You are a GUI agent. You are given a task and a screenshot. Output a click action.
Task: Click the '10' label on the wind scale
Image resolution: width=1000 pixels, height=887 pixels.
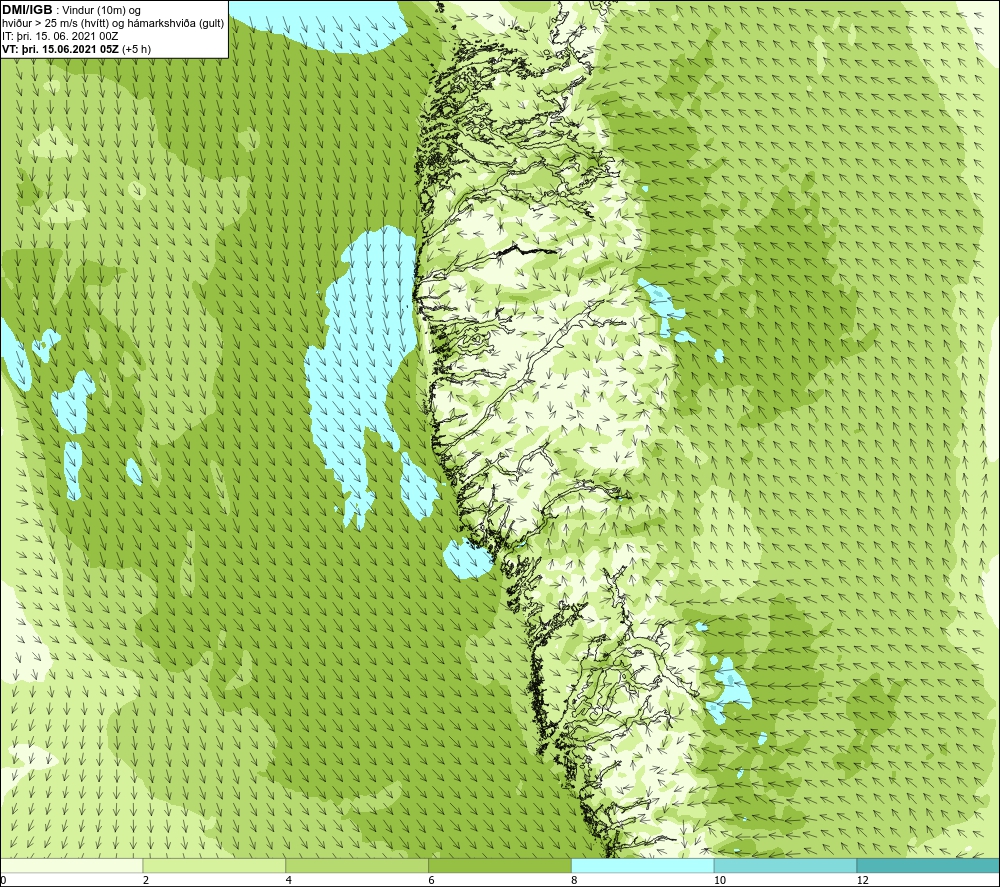719,880
